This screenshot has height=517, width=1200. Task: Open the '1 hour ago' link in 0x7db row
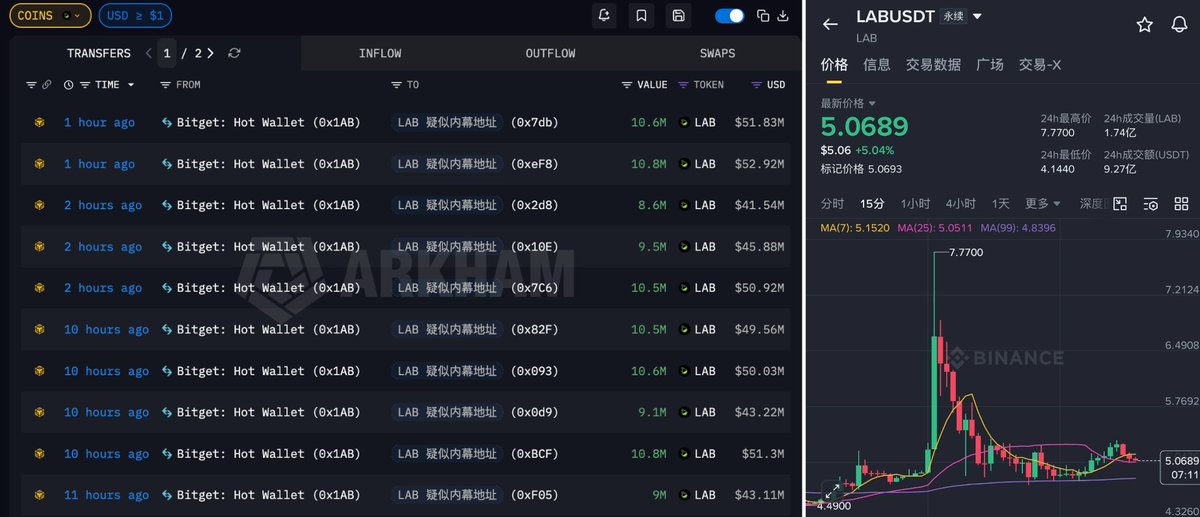pyautogui.click(x=99, y=123)
